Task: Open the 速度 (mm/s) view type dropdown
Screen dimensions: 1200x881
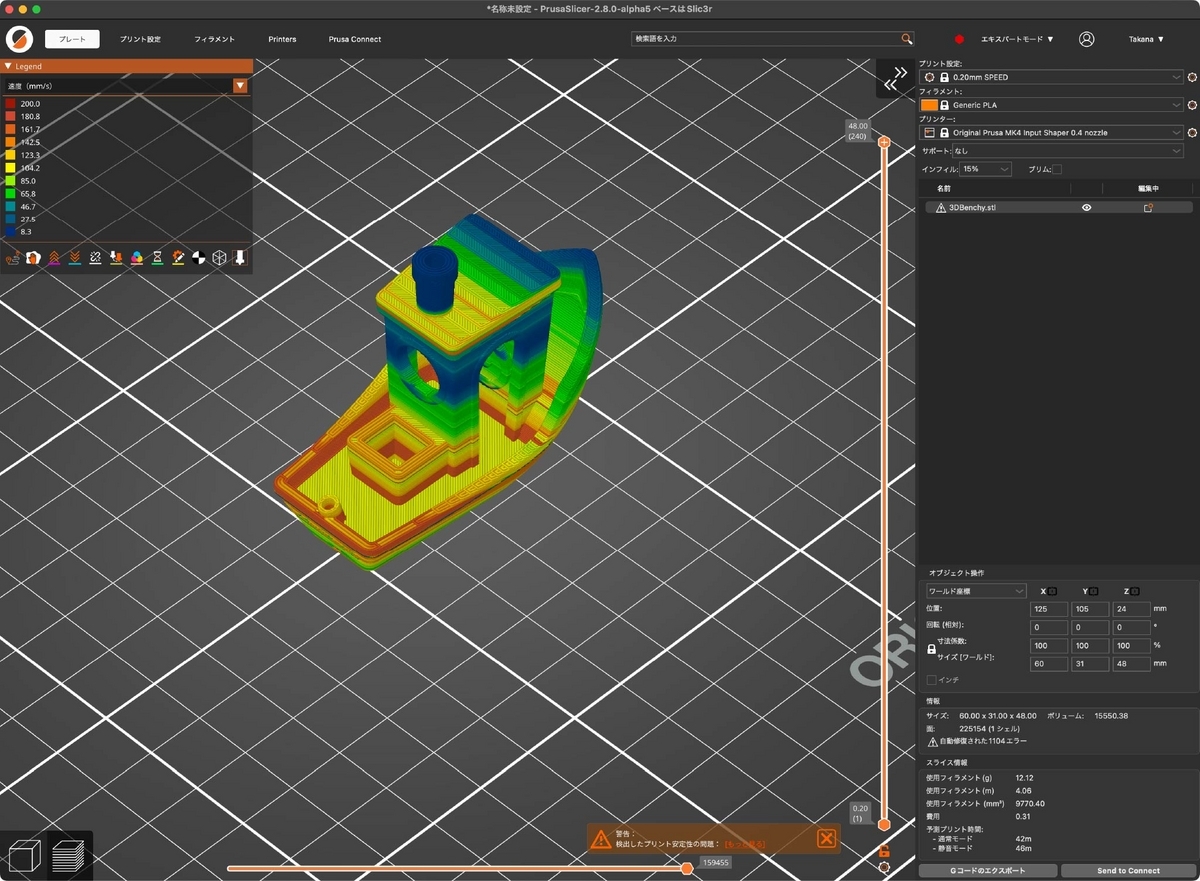Action: click(126, 86)
